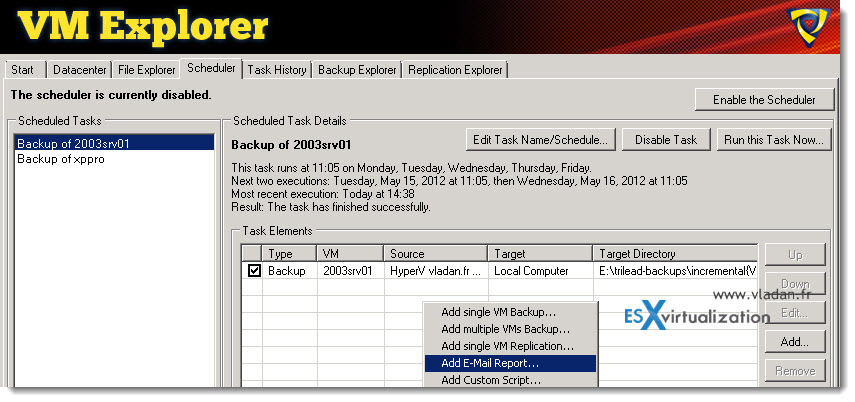
Task: Select Backup of xppro scheduled task
Action: click(x=114, y=159)
